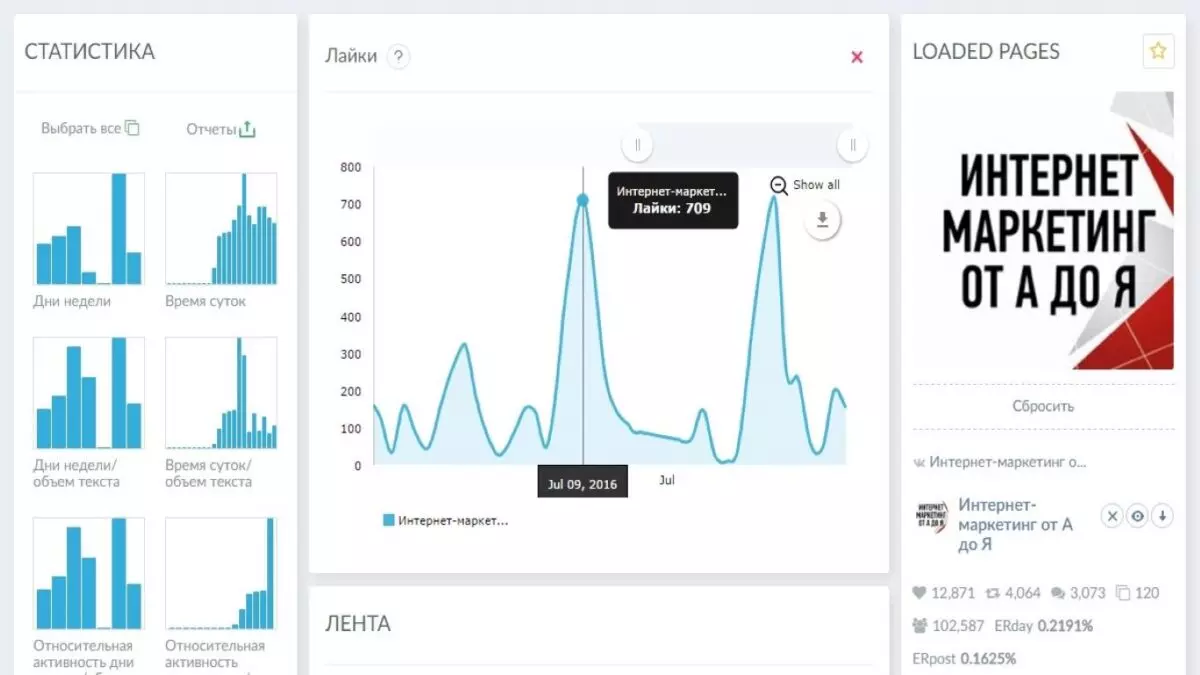Open the Дни недели chart thumbnail
The width and height of the screenshot is (1200, 675).
coord(89,229)
